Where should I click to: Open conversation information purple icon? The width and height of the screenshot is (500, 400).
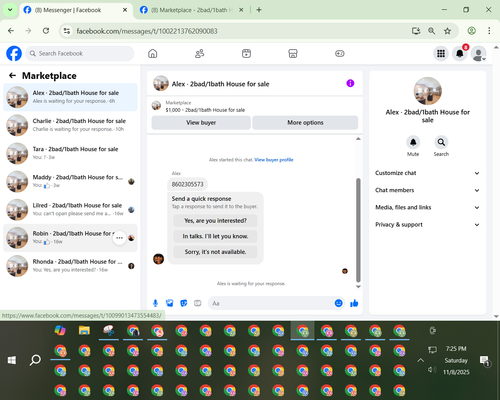[350, 83]
